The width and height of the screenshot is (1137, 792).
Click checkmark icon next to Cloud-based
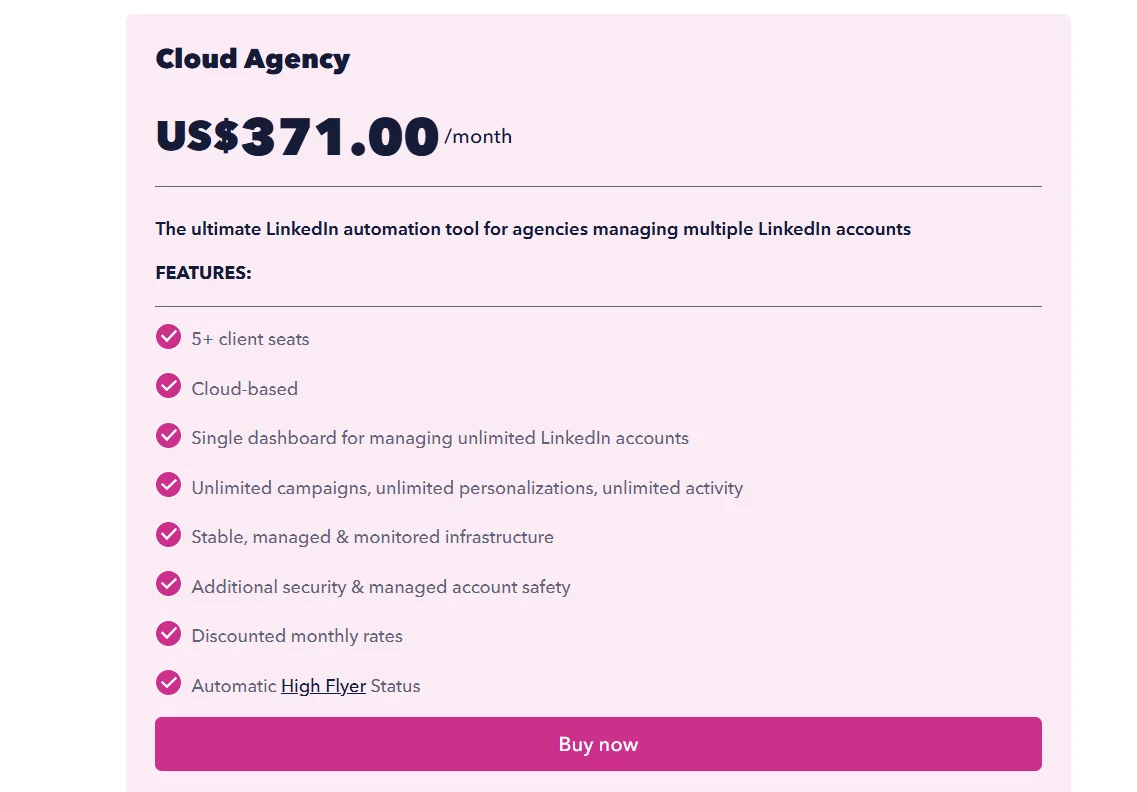pyautogui.click(x=168, y=386)
